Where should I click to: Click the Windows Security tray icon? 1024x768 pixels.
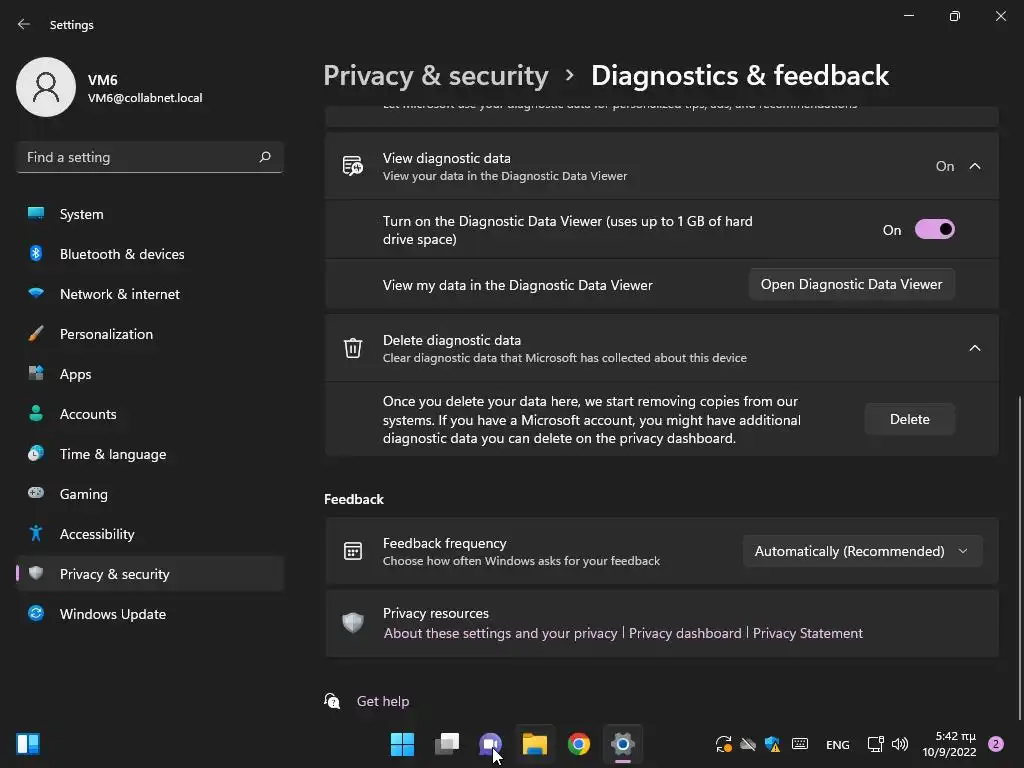(x=773, y=744)
